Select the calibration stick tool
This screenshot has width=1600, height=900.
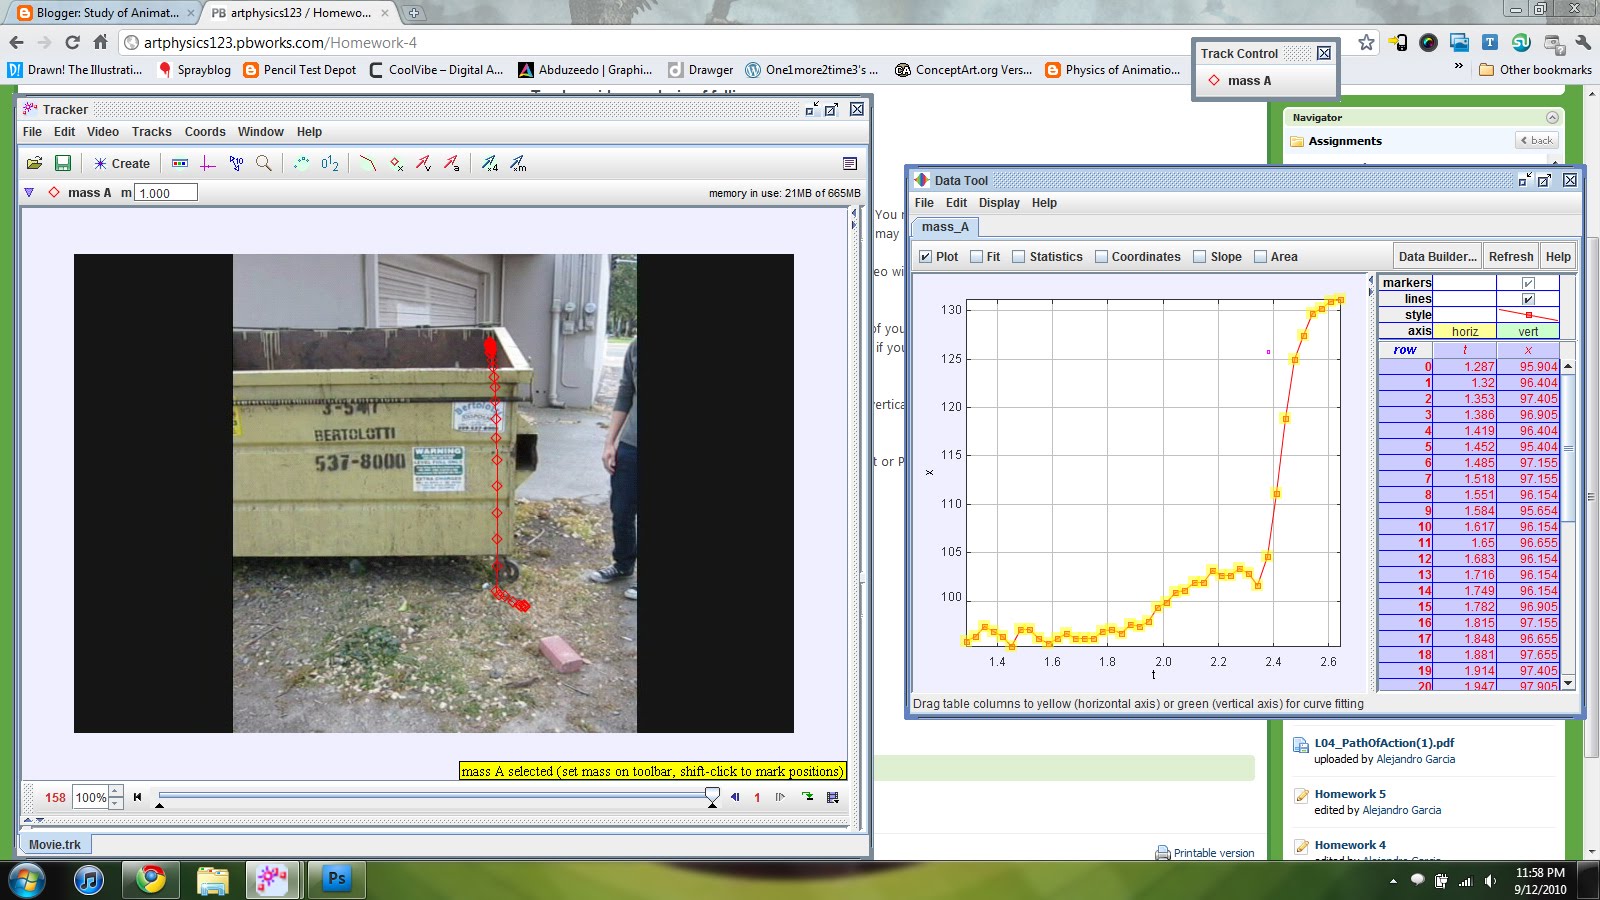236,163
